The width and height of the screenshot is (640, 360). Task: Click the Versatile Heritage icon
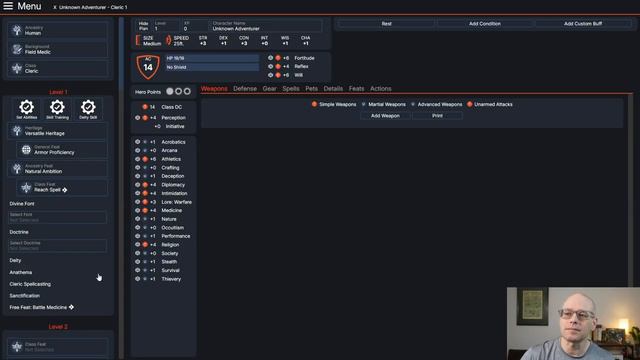pyautogui.click(x=17, y=131)
